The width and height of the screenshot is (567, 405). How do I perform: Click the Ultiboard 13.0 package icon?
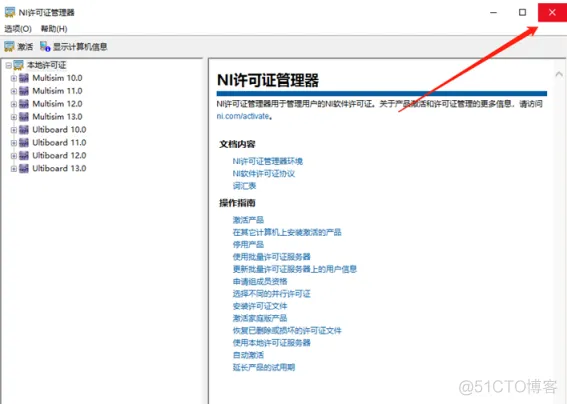tap(24, 169)
